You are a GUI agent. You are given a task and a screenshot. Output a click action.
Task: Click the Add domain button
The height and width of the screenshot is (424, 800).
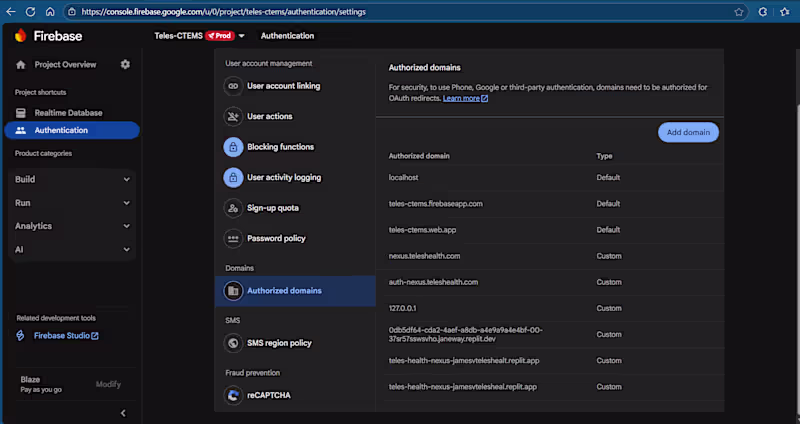[688, 132]
